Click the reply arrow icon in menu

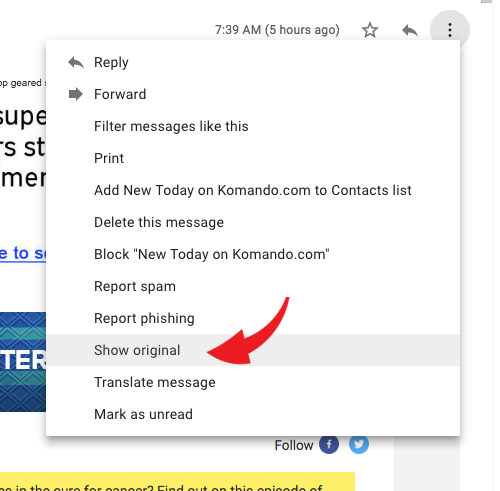[76, 62]
